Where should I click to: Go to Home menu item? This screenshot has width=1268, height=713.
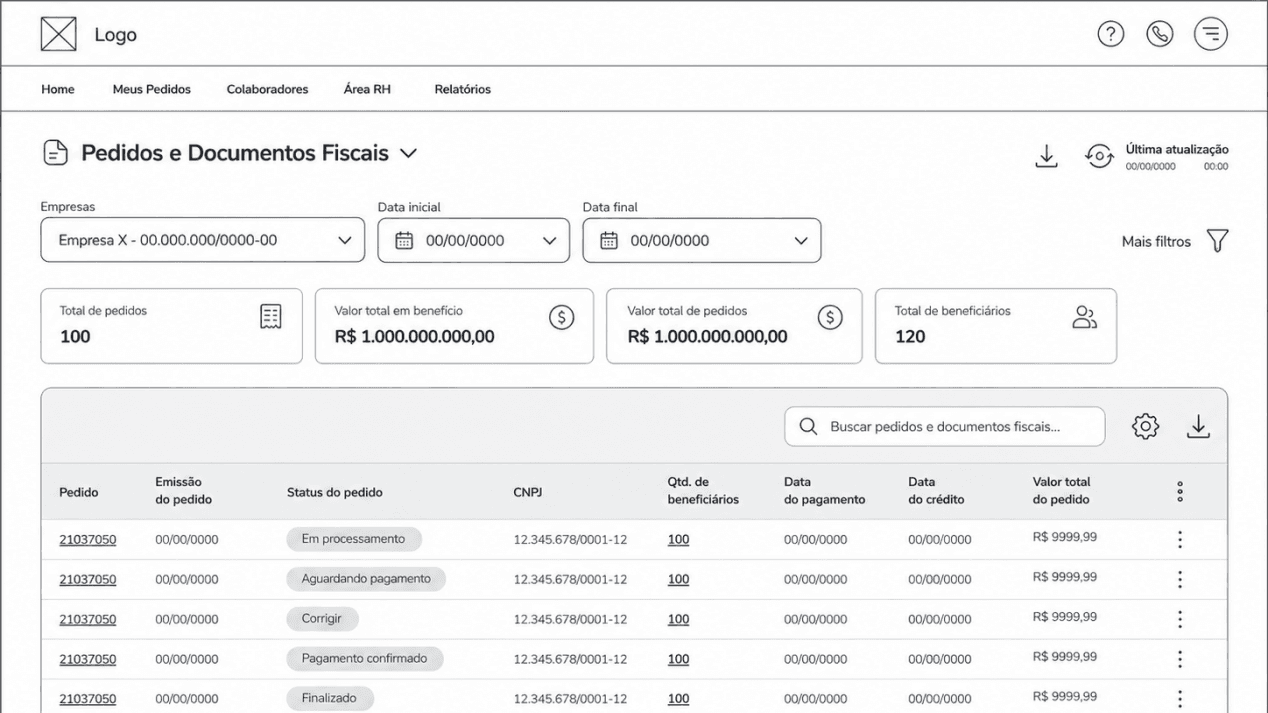click(58, 89)
